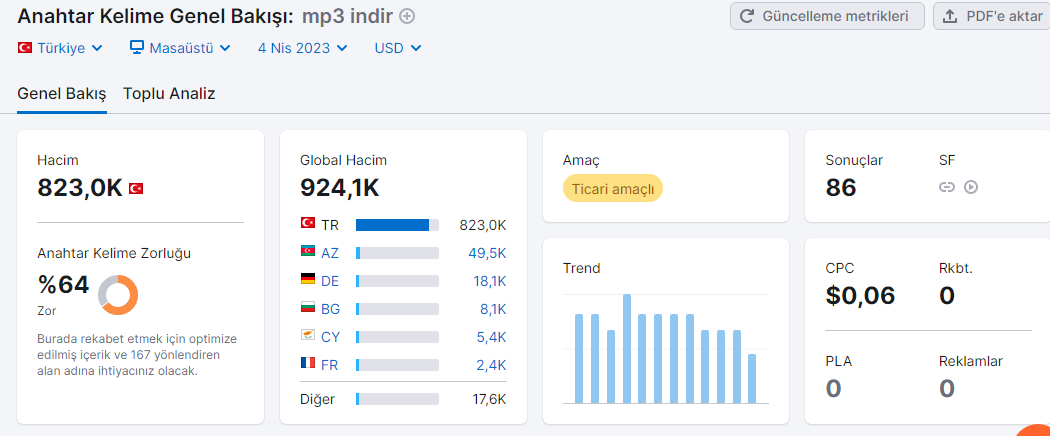Click the Azerbaijan flag icon in Global Hacim

tap(308, 251)
